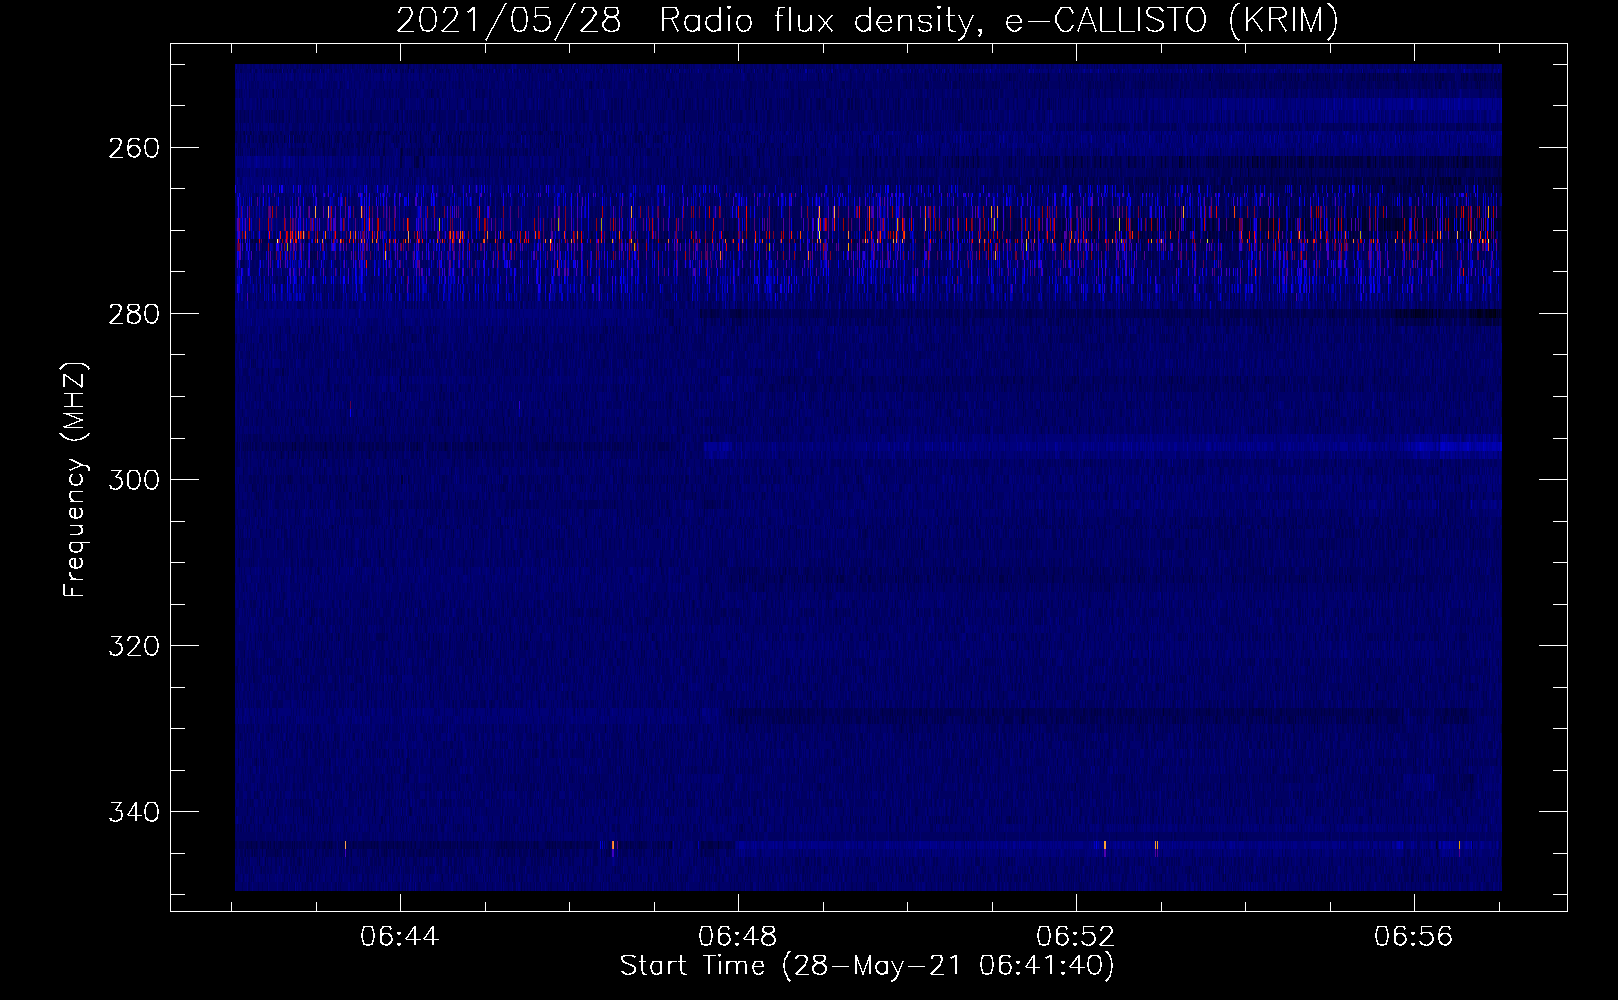Click the 340 frequency tick label
The width and height of the screenshot is (1618, 1000).
132,812
